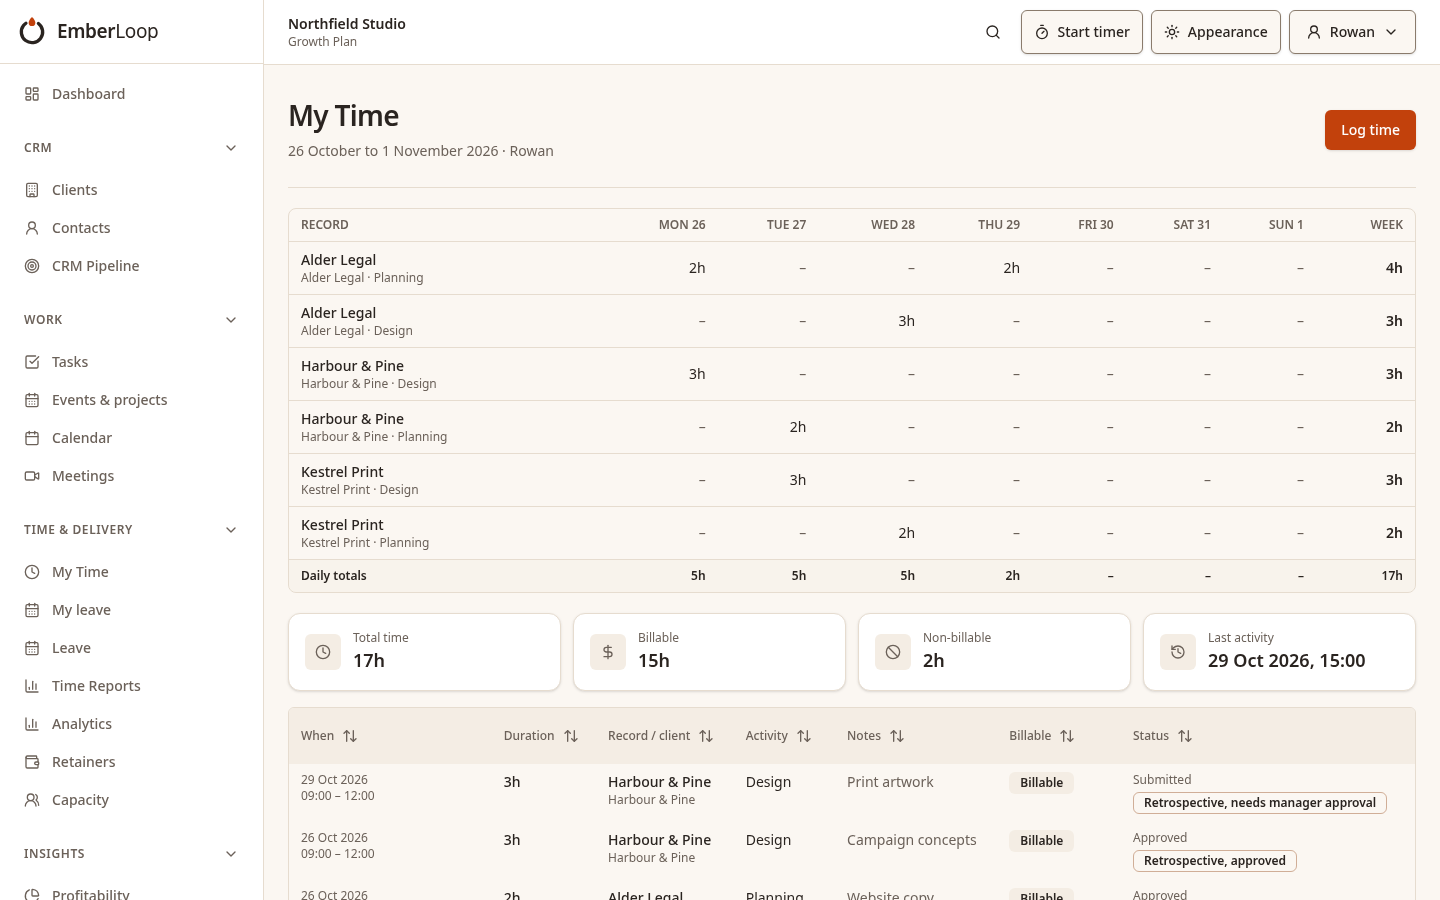Click 'Print artwork' note text
1440x900 pixels.
890,782
